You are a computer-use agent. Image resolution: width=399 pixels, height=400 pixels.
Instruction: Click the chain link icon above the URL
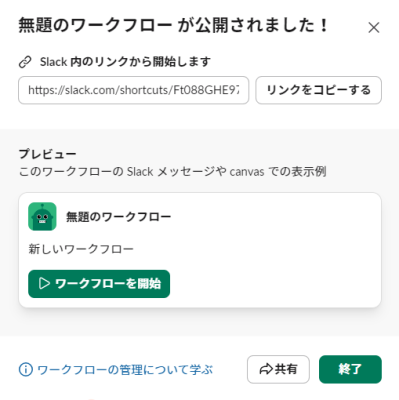(x=25, y=62)
